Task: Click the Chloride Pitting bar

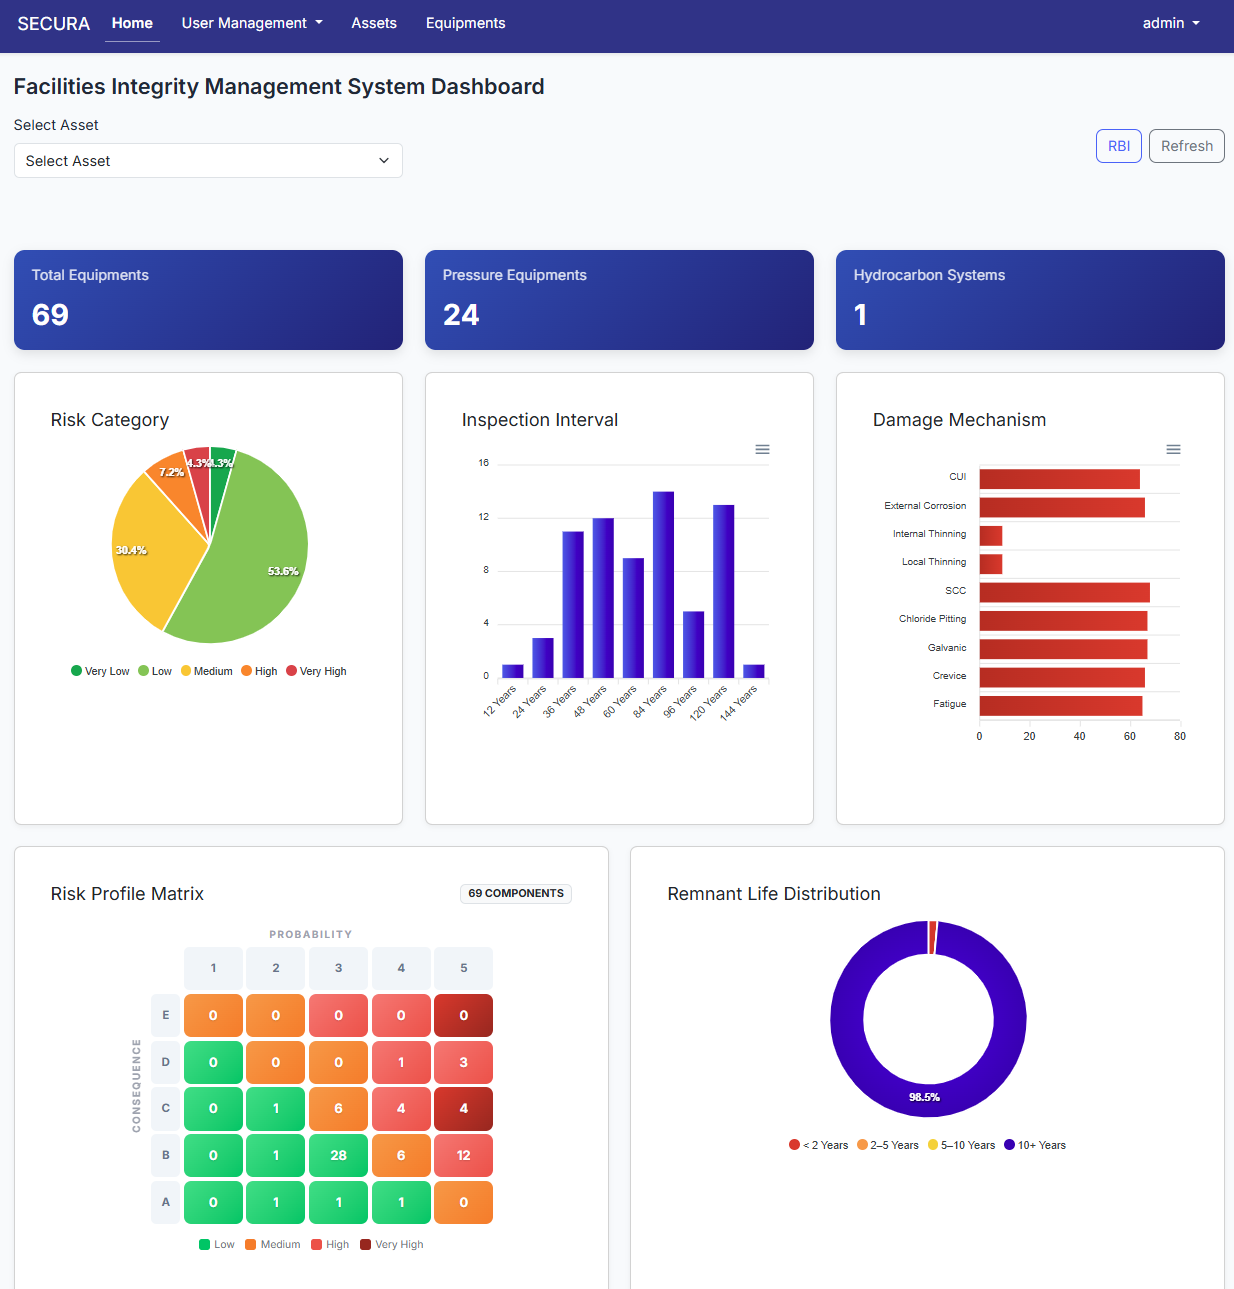Action: click(x=1063, y=621)
